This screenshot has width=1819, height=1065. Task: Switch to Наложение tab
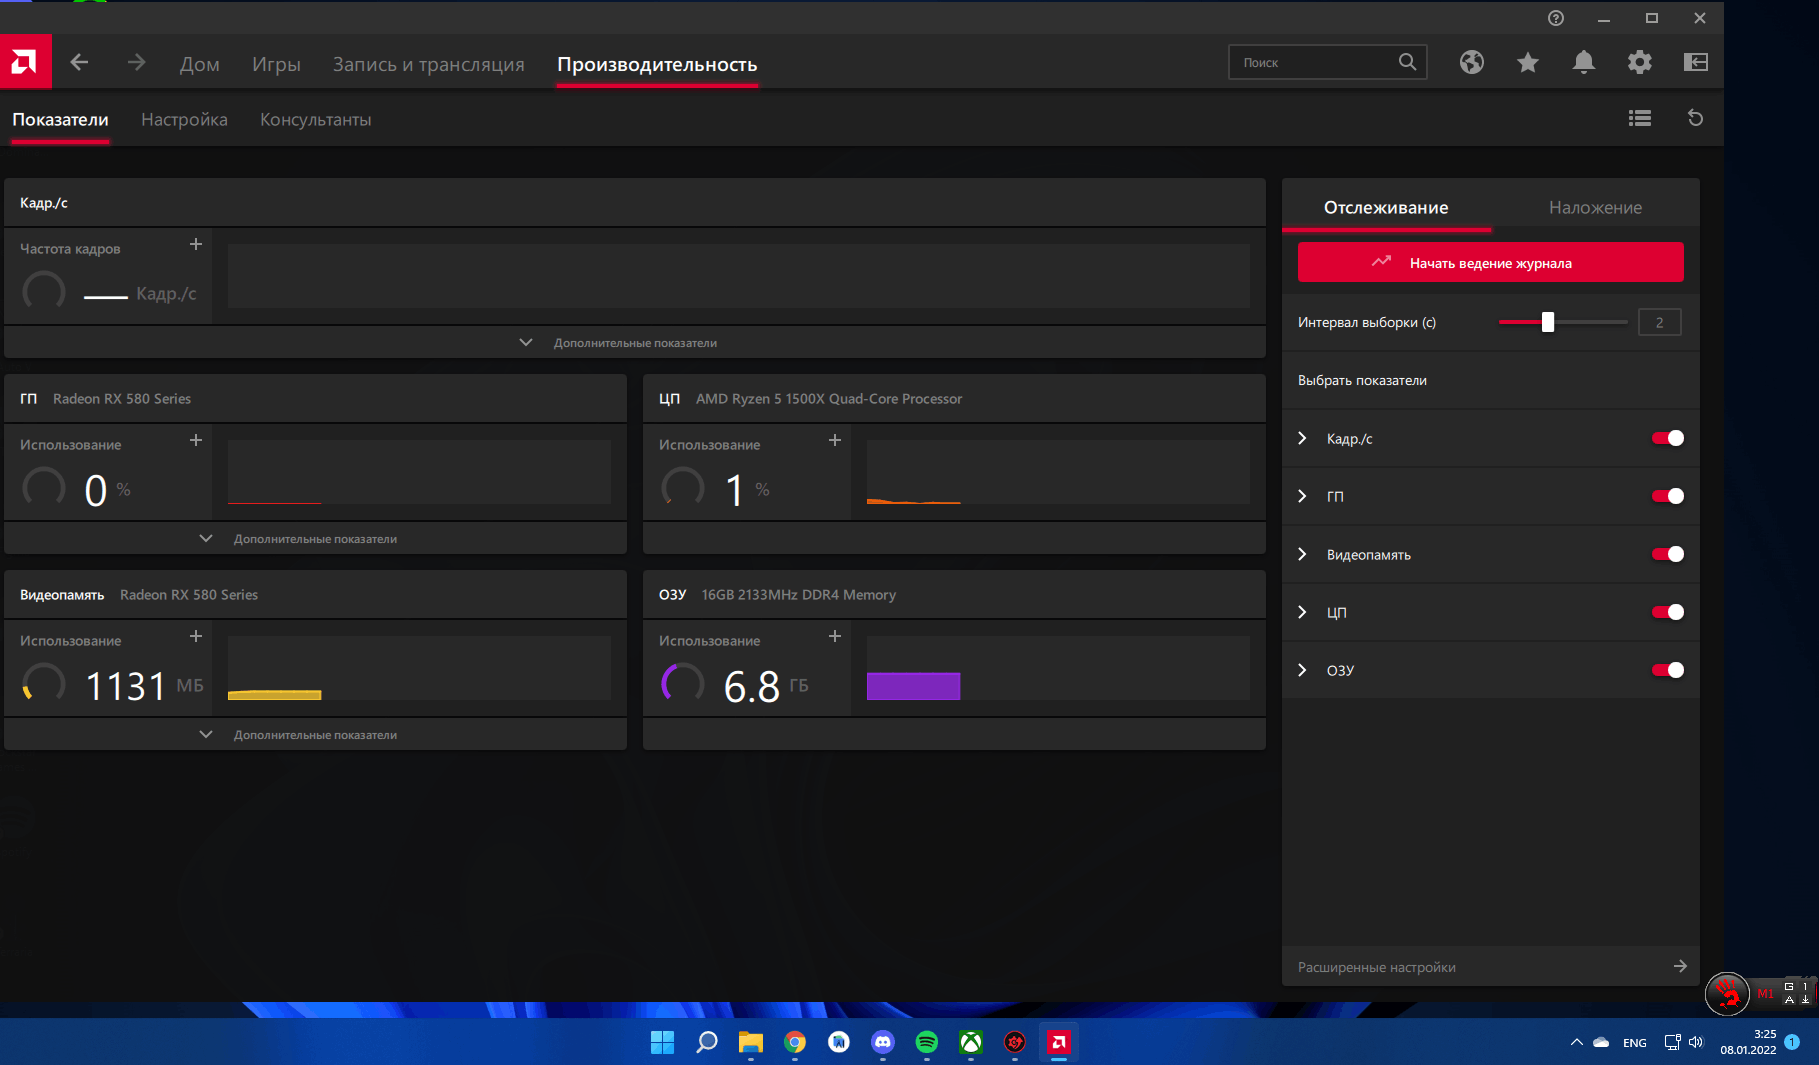coord(1595,207)
